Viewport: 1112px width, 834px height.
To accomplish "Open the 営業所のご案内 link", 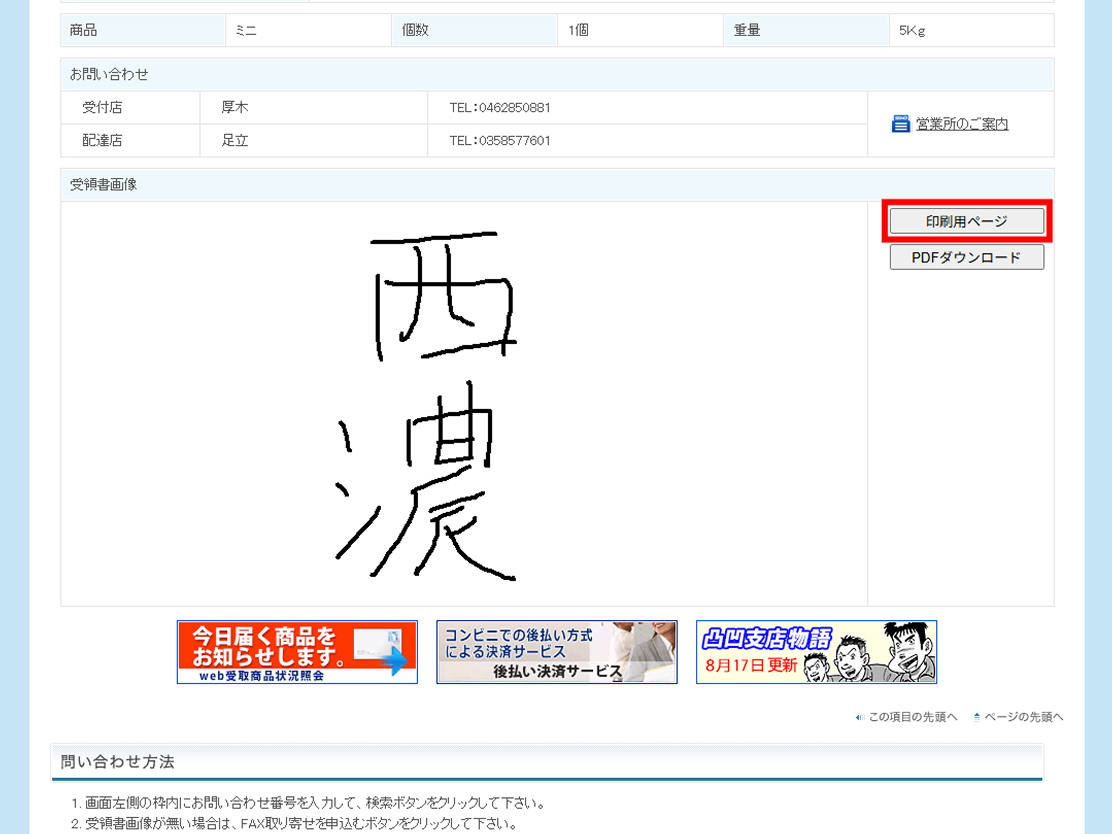I will [x=962, y=124].
